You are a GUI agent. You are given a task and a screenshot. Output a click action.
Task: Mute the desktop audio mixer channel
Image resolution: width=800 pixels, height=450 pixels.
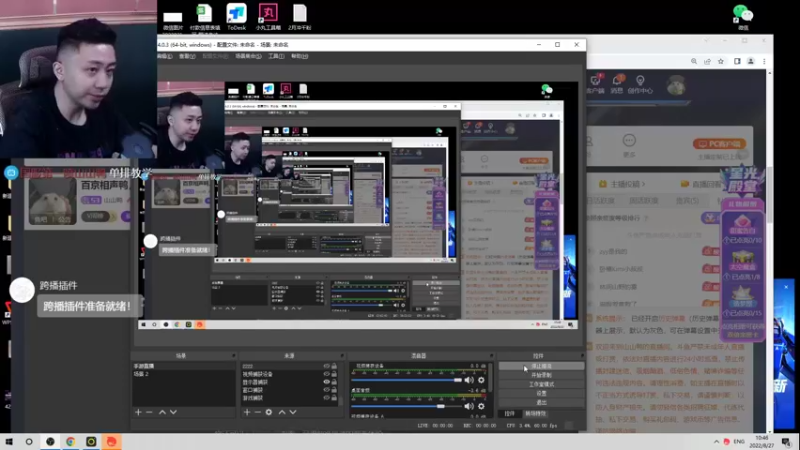tap(469, 406)
